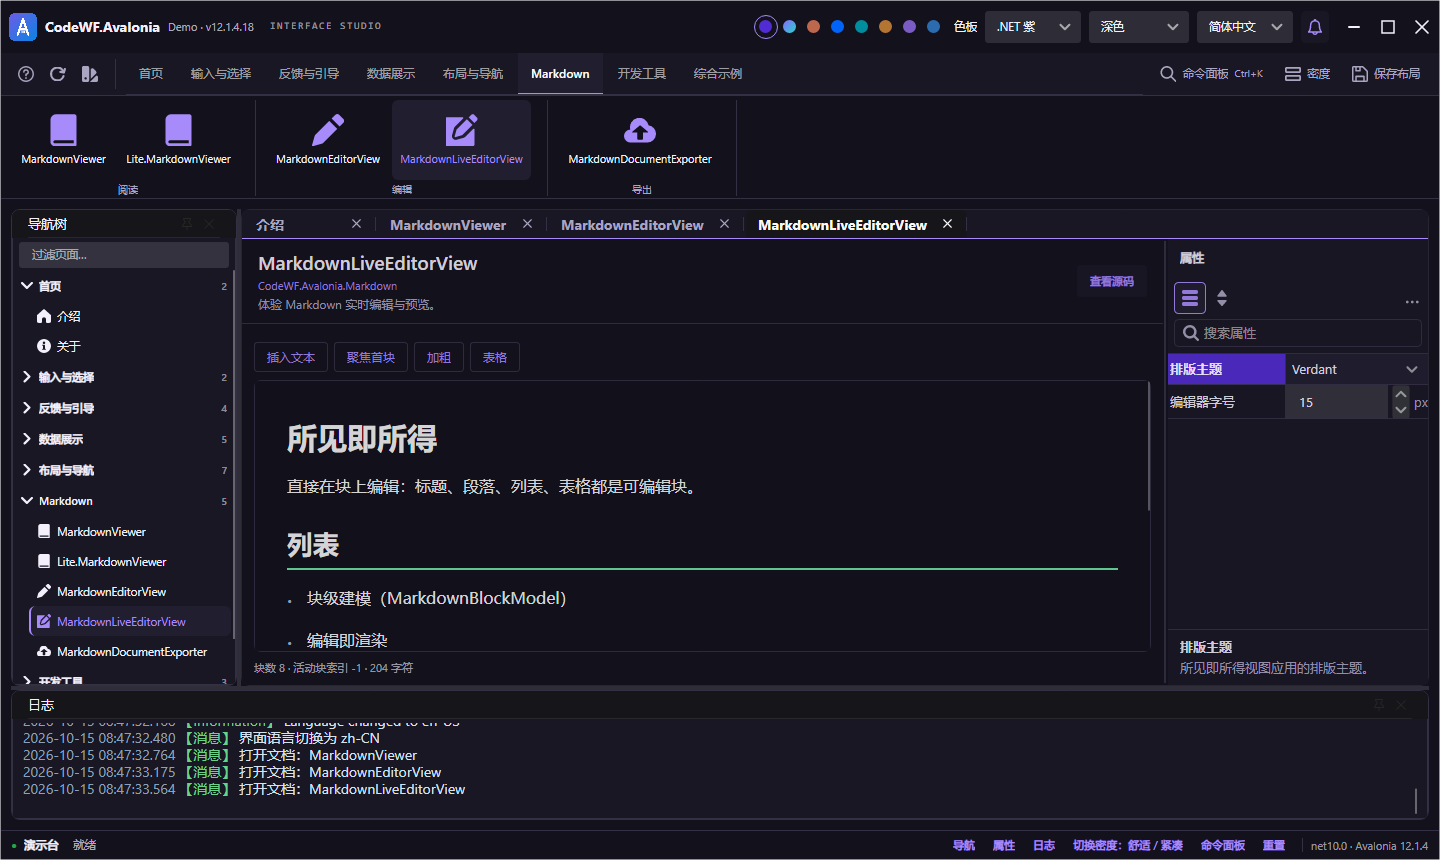Open MarkdownDocumentExporter cloud upload icon
This screenshot has width=1440, height=860.
pyautogui.click(x=640, y=139)
